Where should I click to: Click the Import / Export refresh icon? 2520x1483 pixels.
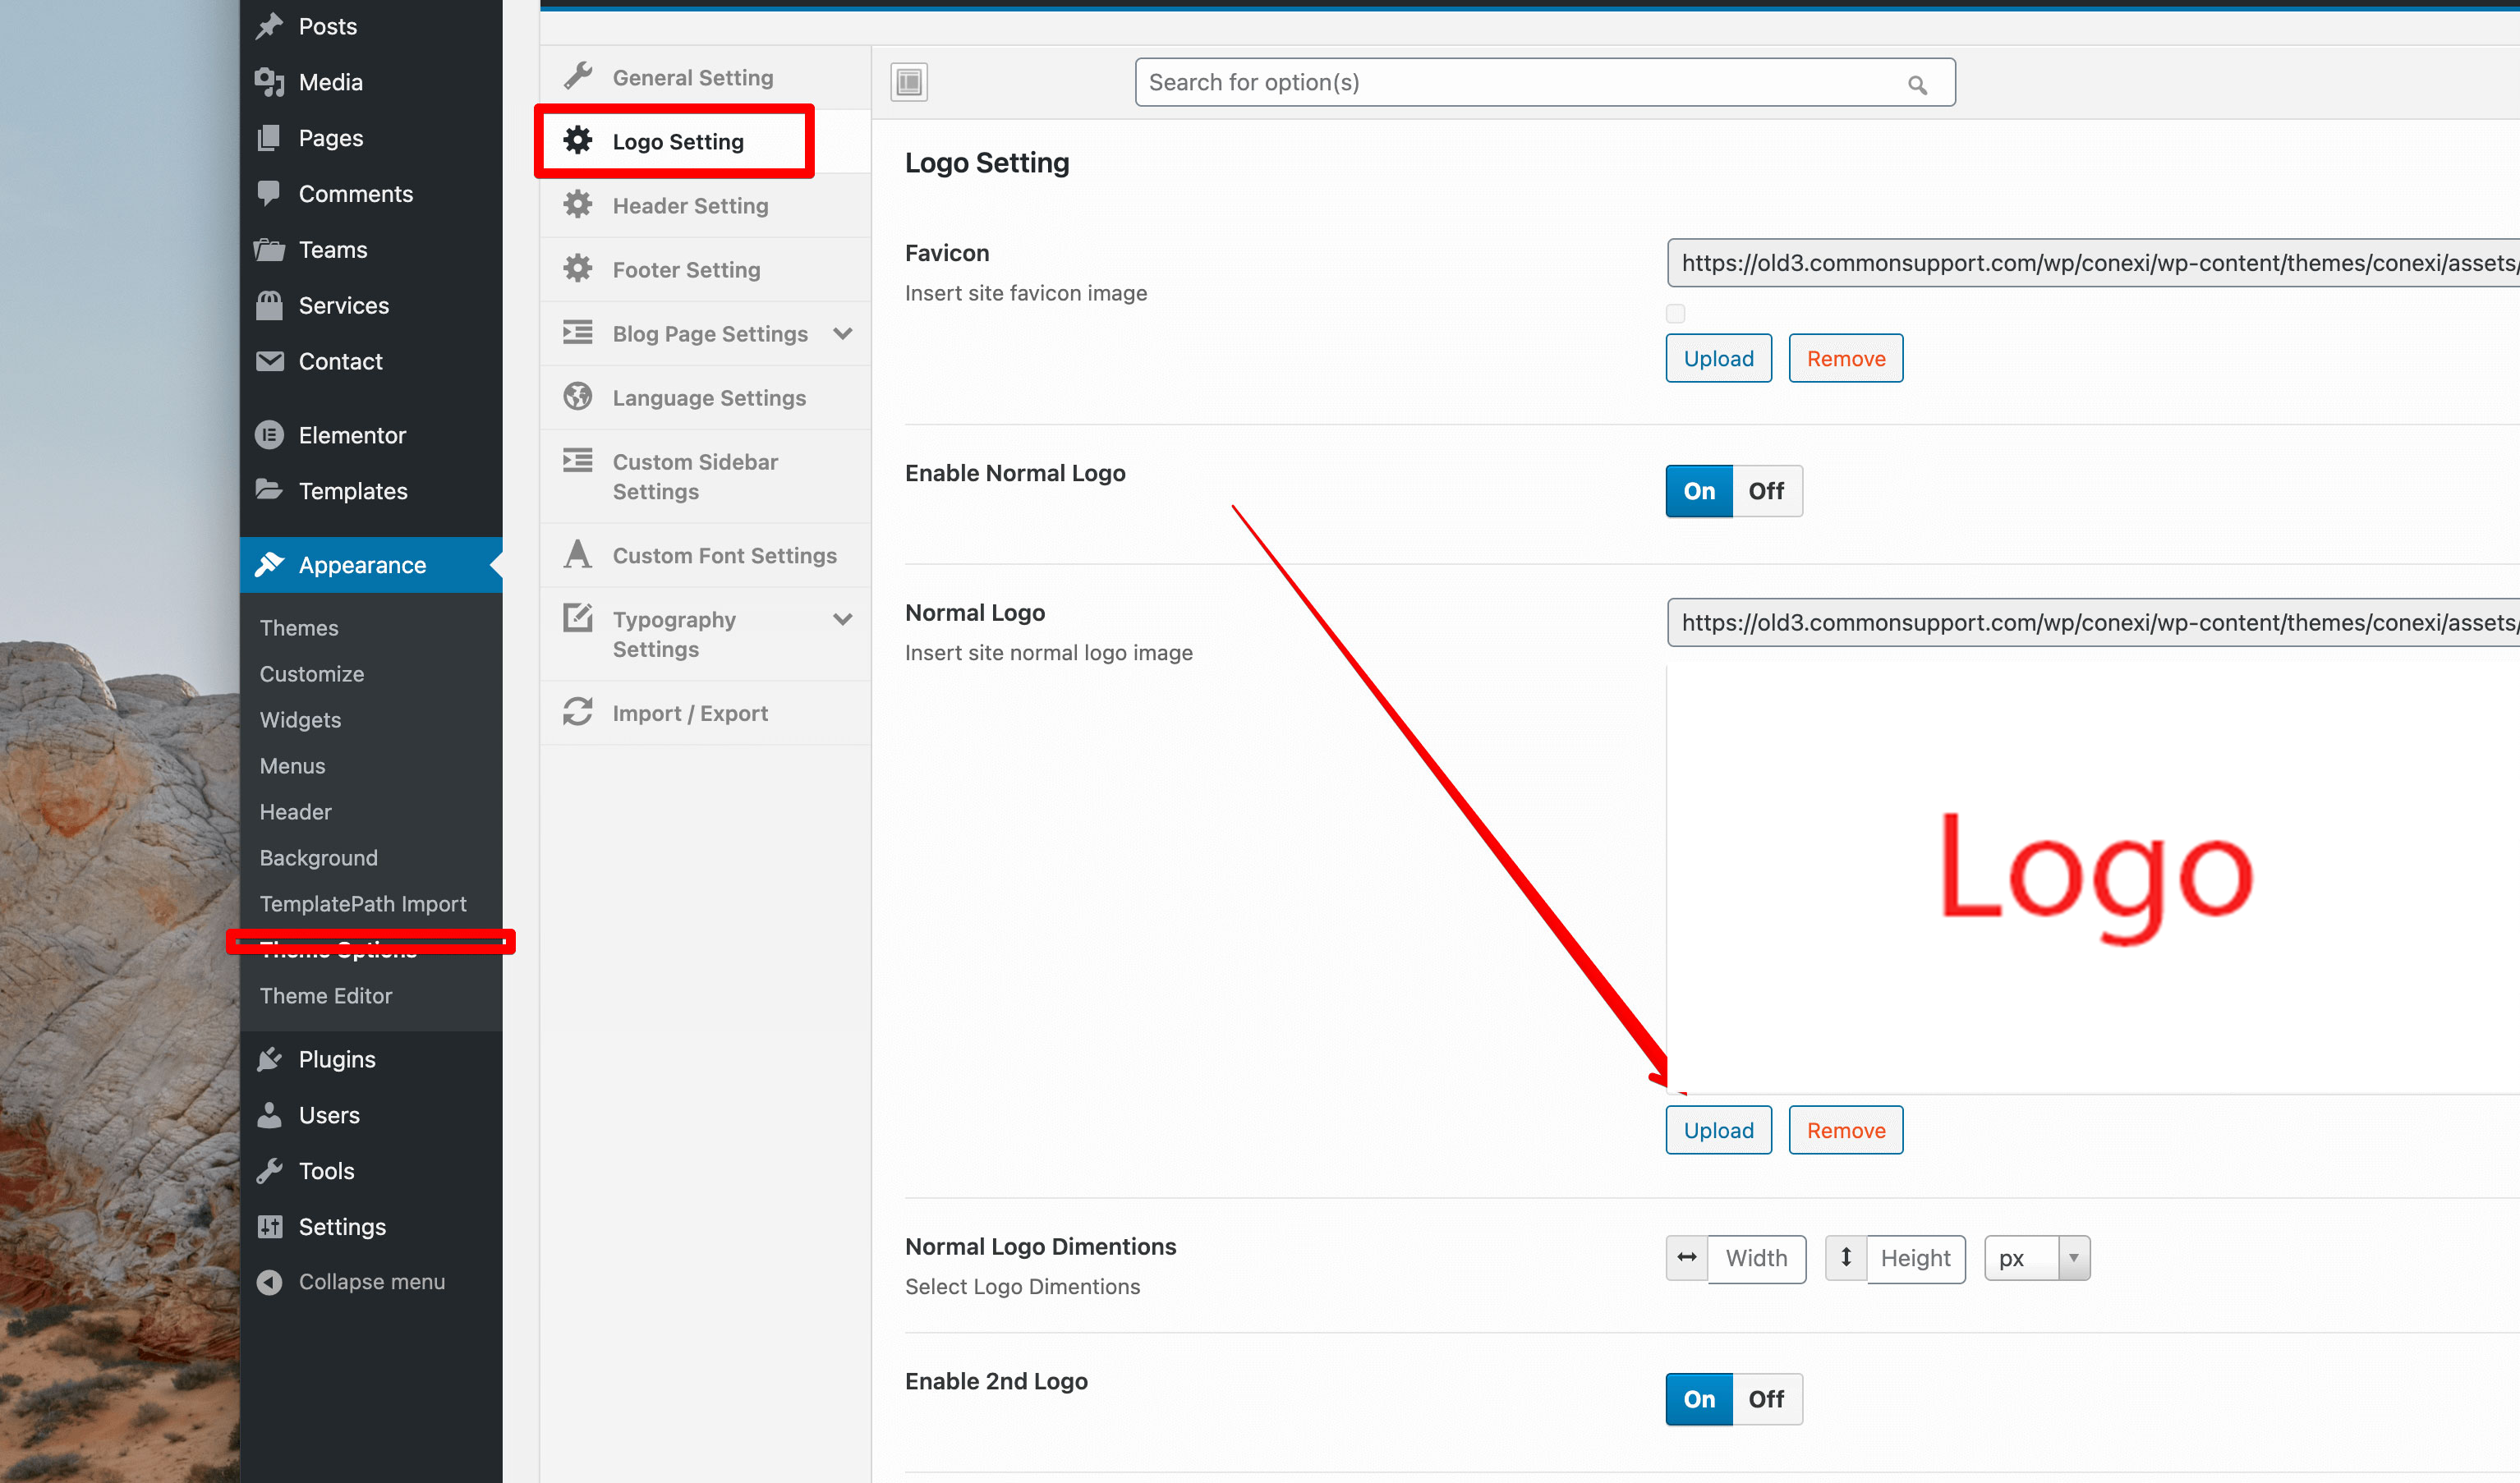[577, 712]
